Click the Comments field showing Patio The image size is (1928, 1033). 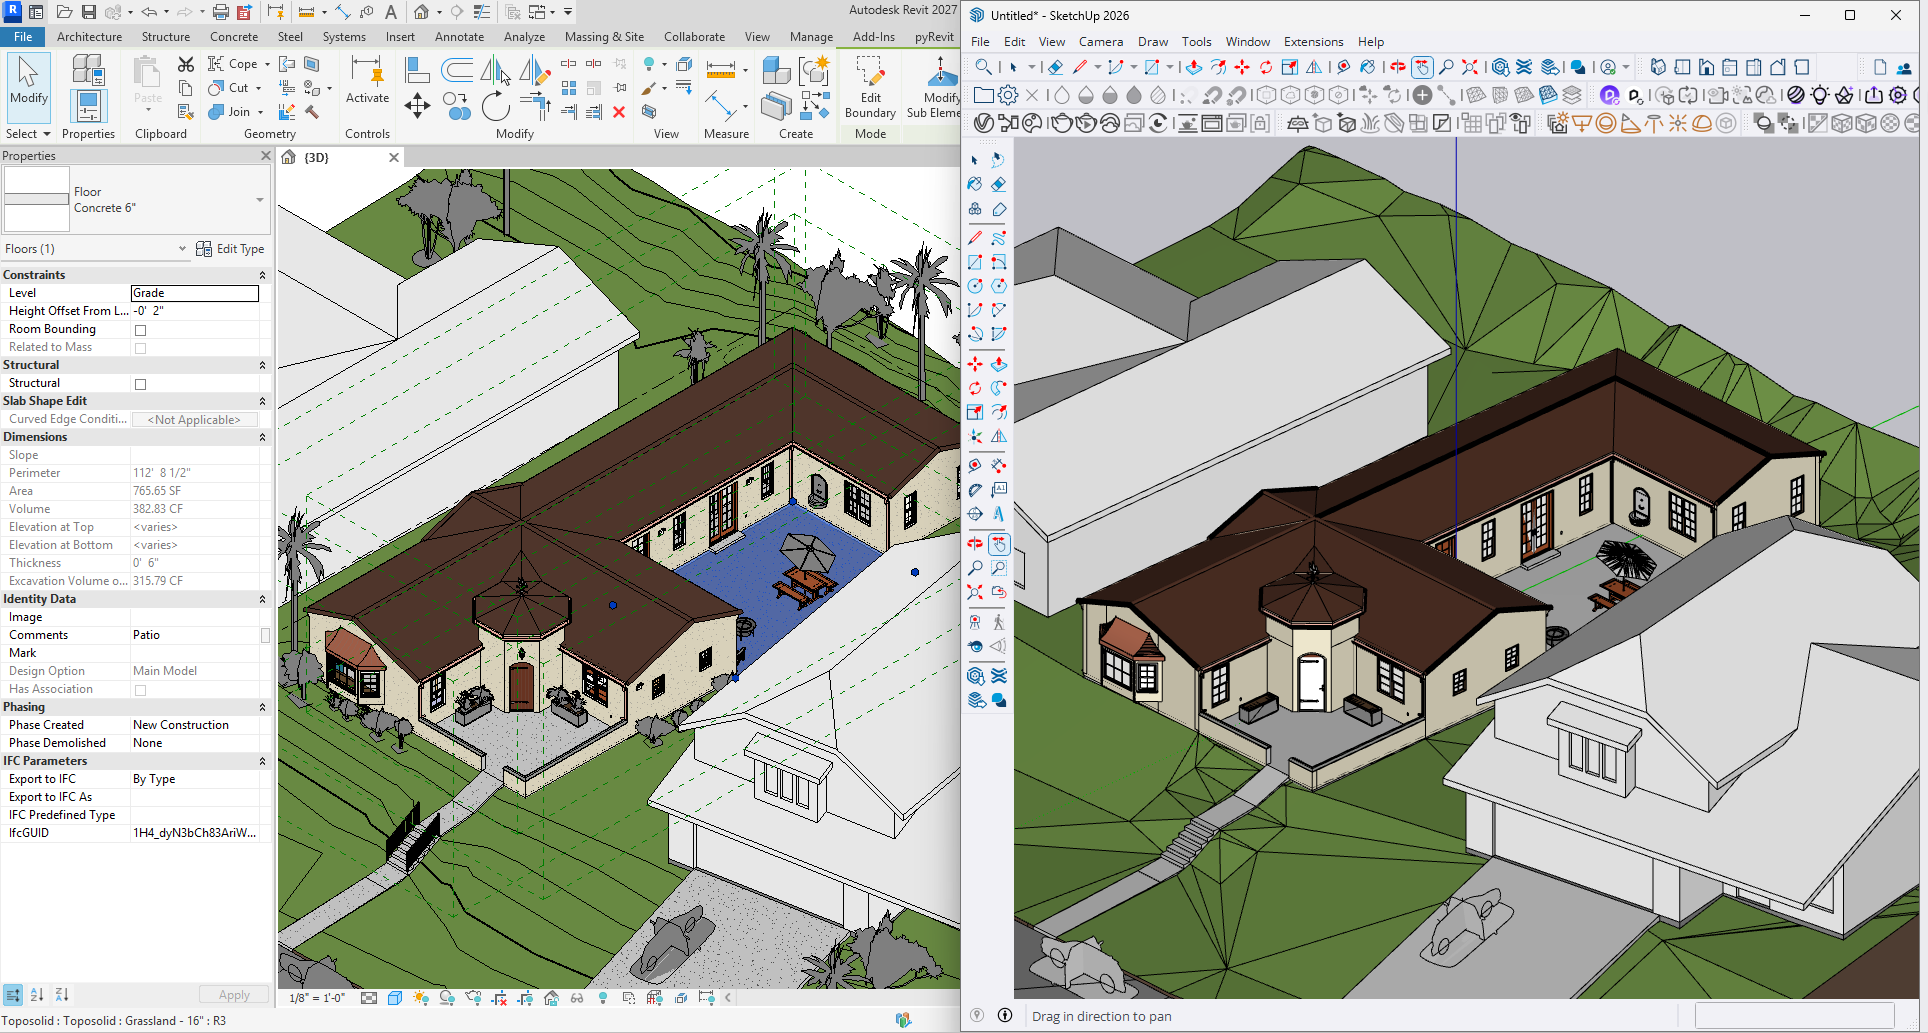tap(195, 635)
